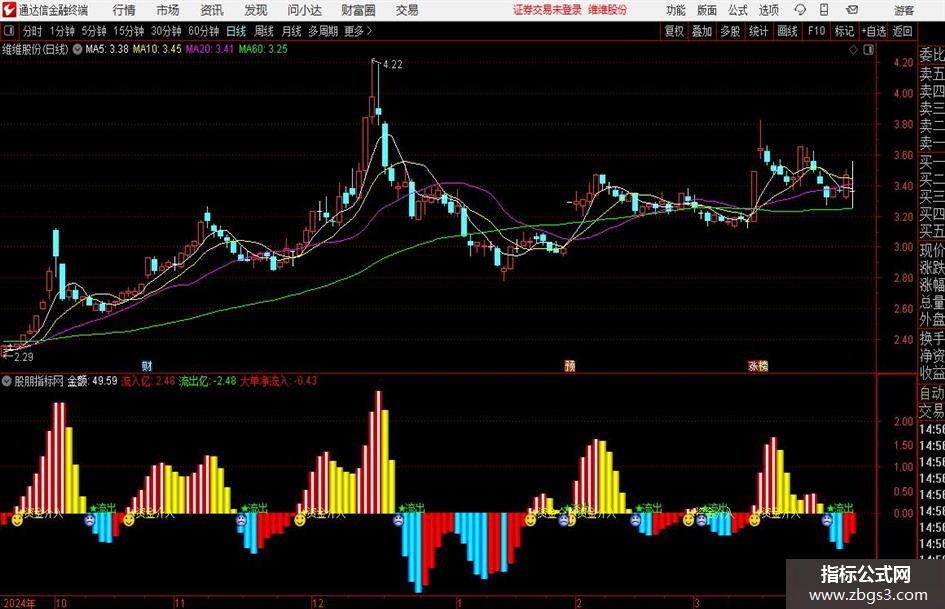The width and height of the screenshot is (945, 609).
Task: Open the 公式 menu
Action: coord(738,10)
